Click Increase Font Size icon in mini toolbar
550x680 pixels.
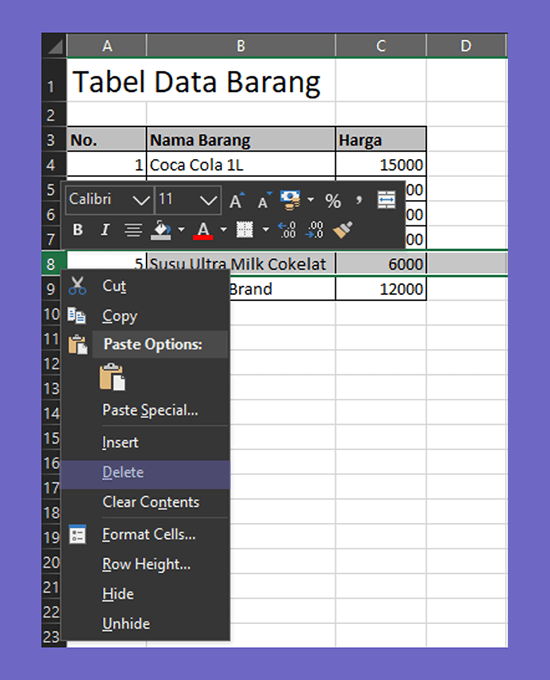pos(237,200)
